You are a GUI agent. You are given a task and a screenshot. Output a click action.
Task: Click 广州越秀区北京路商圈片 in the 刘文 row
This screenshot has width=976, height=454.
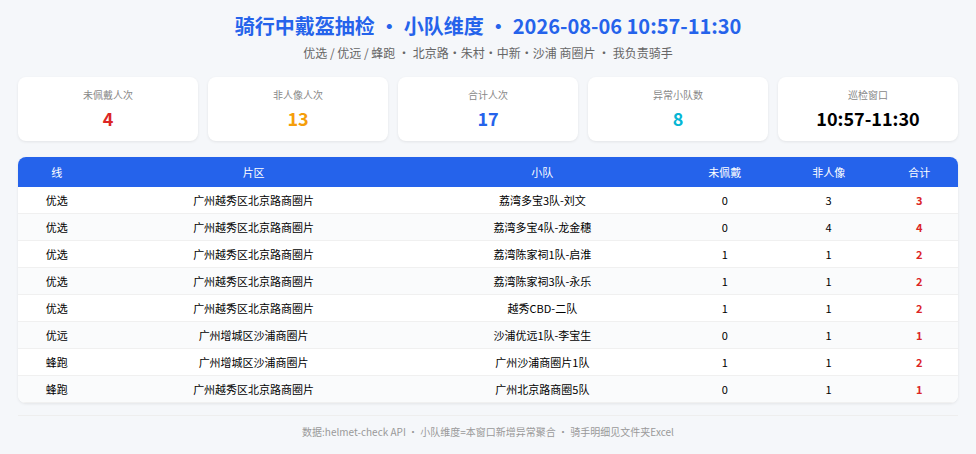click(253, 201)
